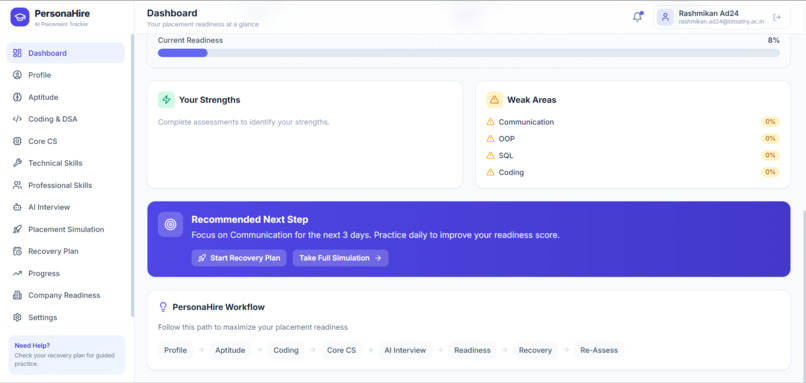806x383 pixels.
Task: Click the Re-Assess workflow step chip
Action: (599, 350)
